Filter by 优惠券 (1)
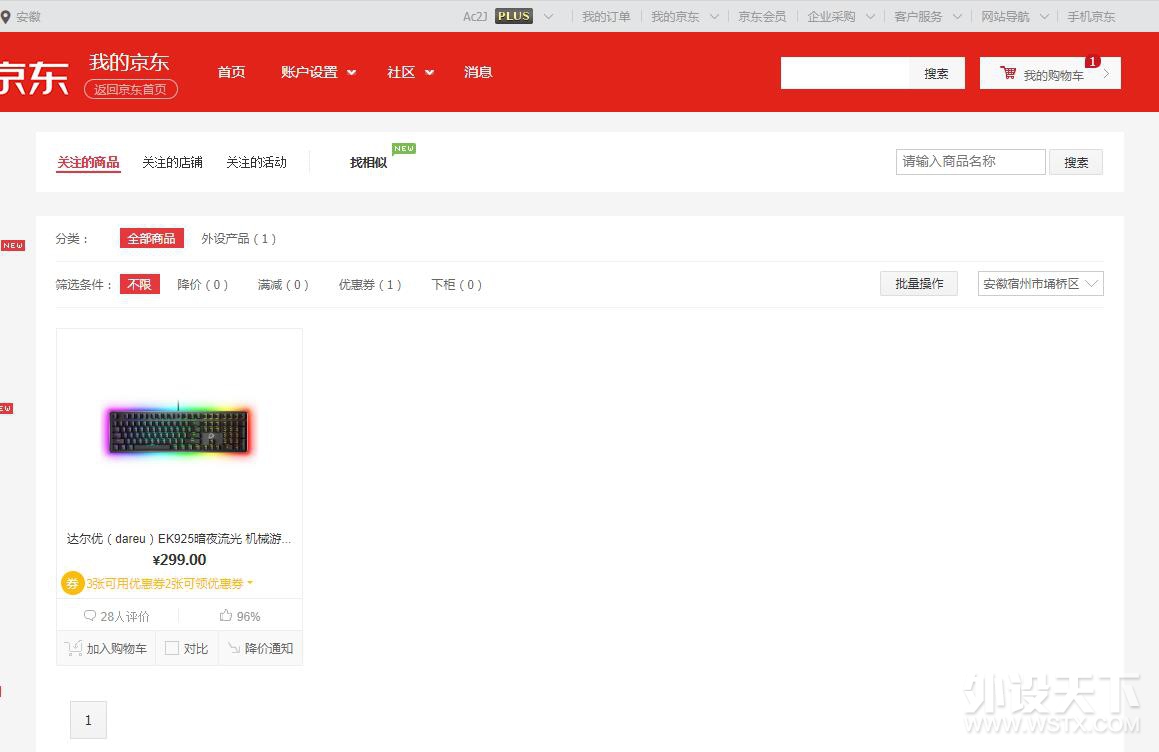Screen dimensions: 1159x752 370,284
